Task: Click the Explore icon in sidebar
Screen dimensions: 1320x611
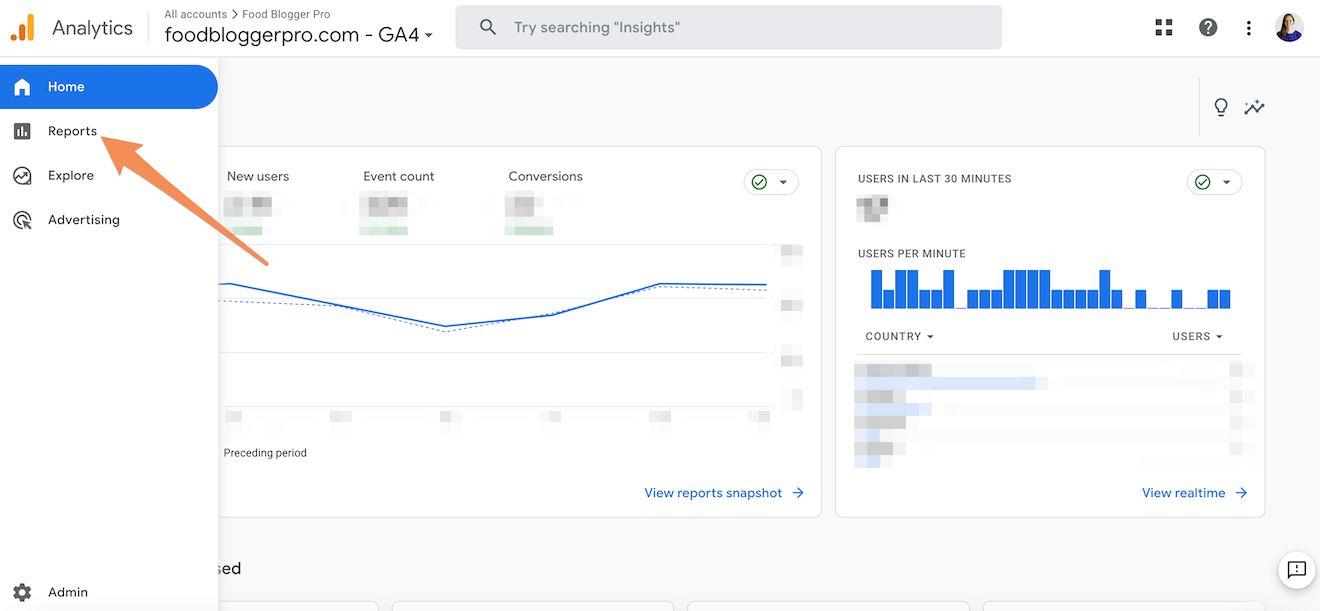Action: [22, 175]
